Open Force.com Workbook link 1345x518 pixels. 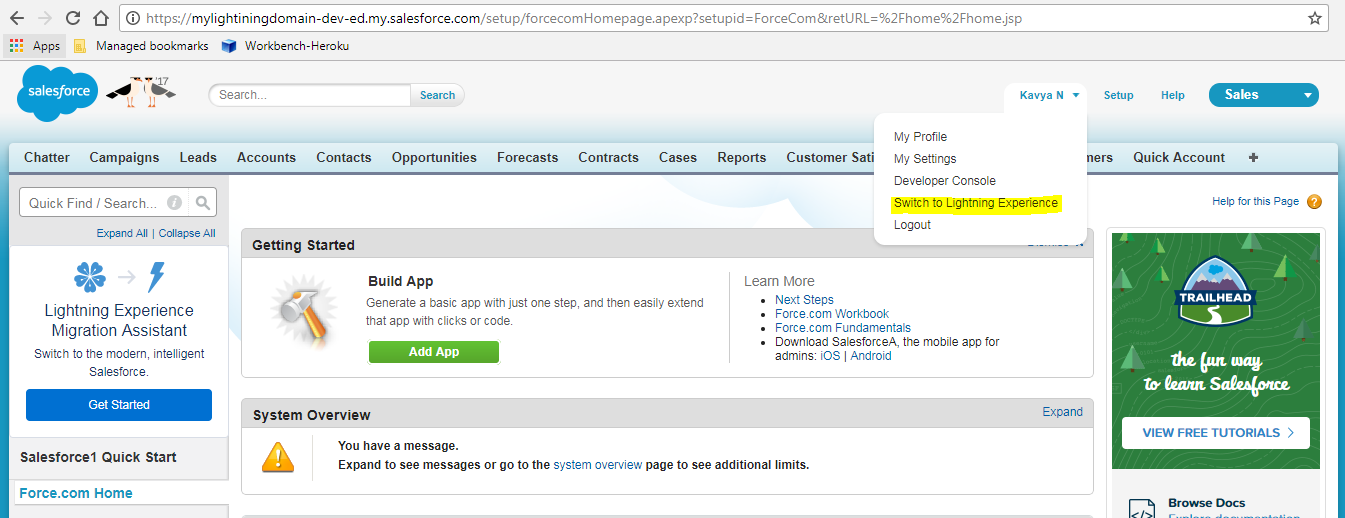click(832, 314)
